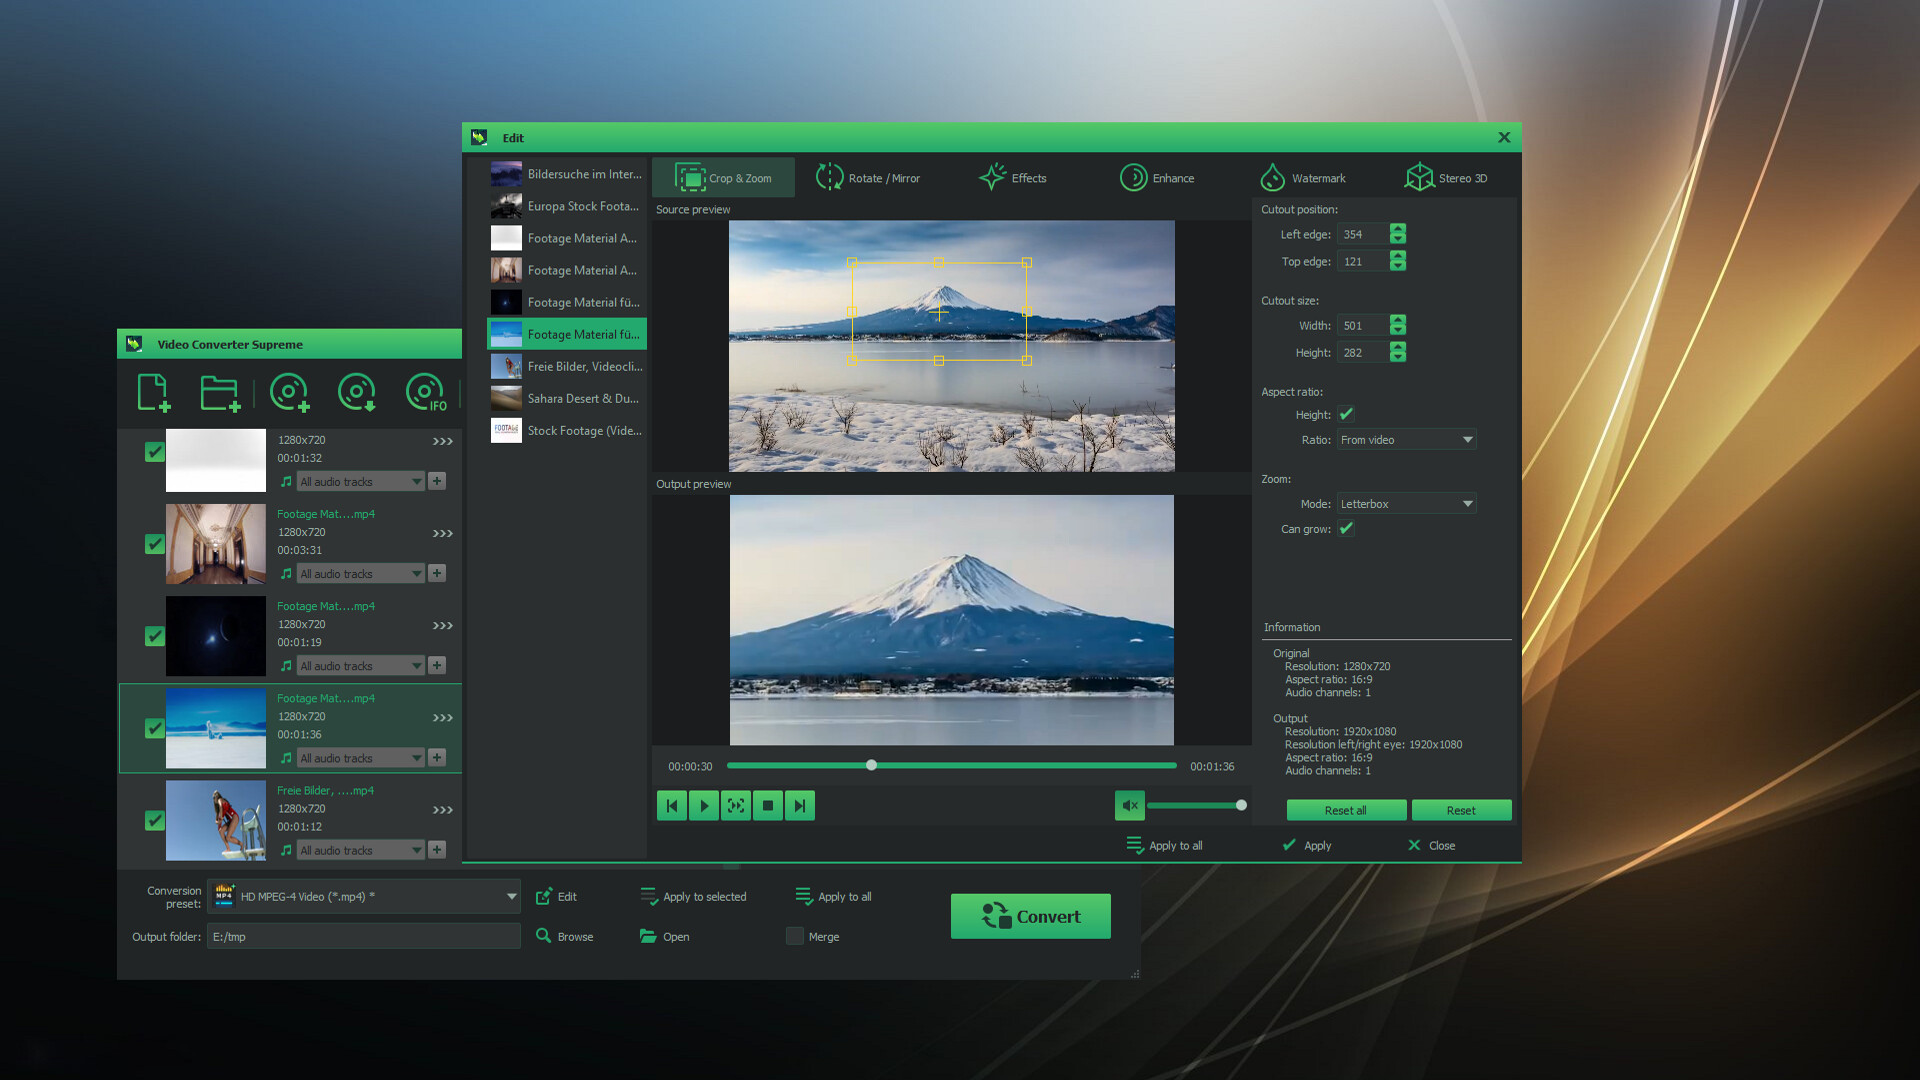Viewport: 1920px width, 1080px height.
Task: Mute the preview audio
Action: [1129, 805]
